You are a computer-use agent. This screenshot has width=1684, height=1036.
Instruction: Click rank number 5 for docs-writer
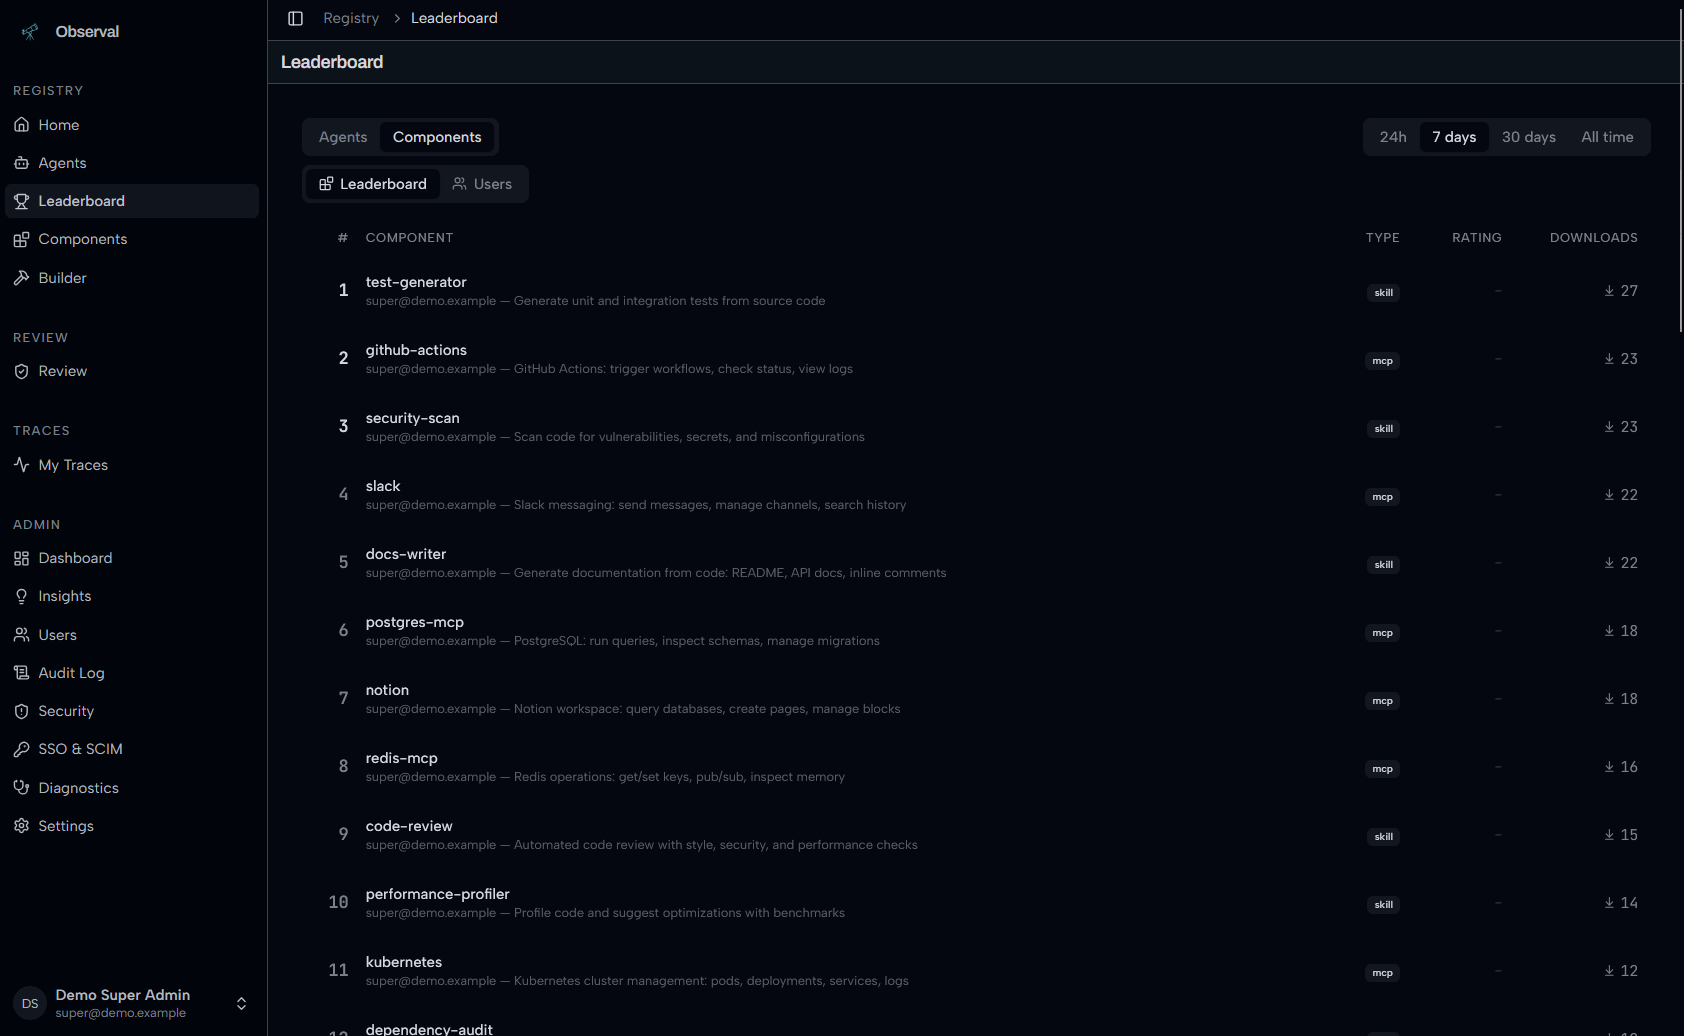pos(343,562)
